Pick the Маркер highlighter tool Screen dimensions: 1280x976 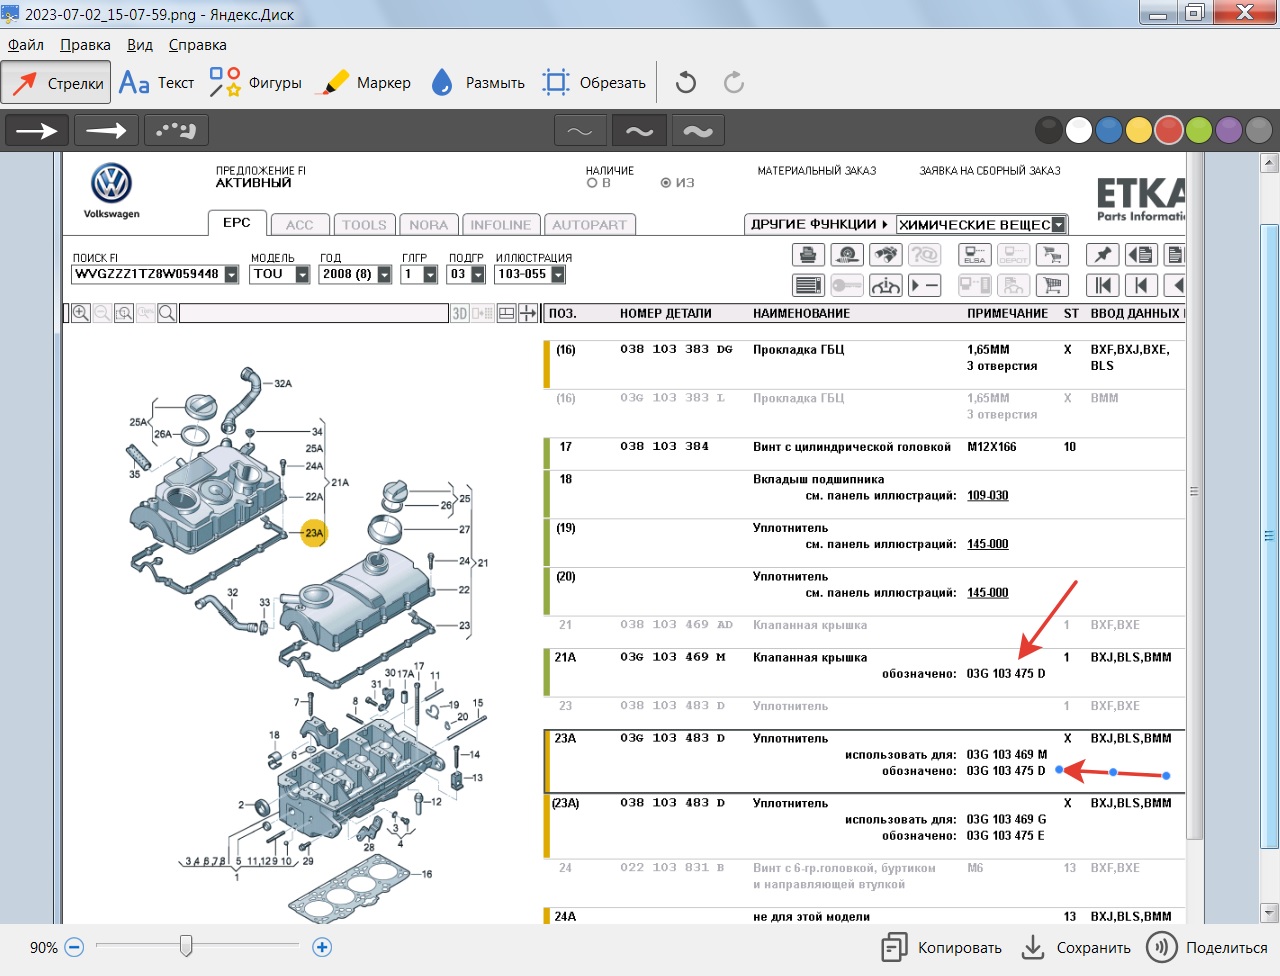(x=362, y=83)
